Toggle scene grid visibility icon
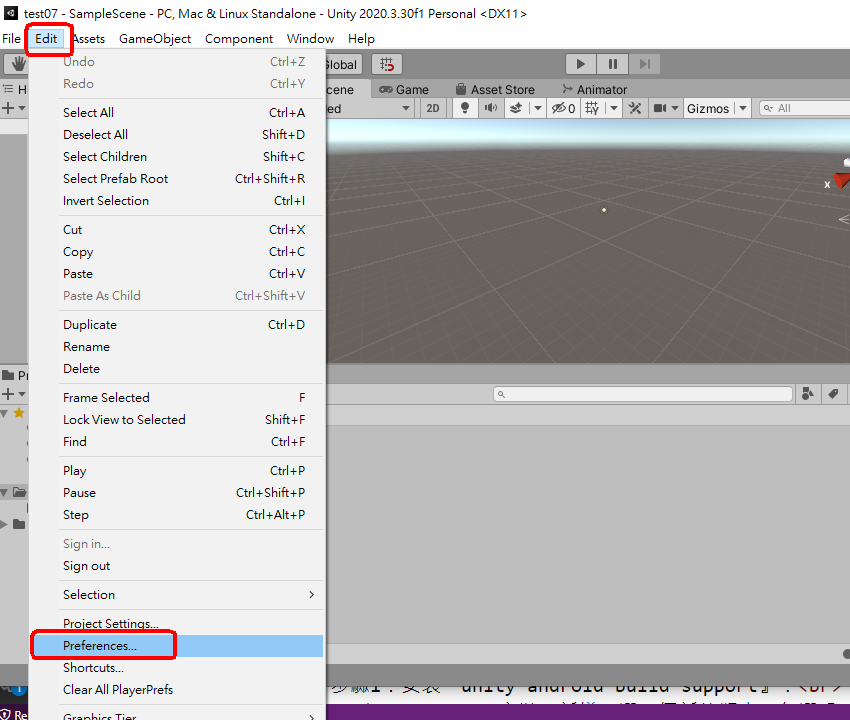The image size is (850, 720). pos(592,108)
